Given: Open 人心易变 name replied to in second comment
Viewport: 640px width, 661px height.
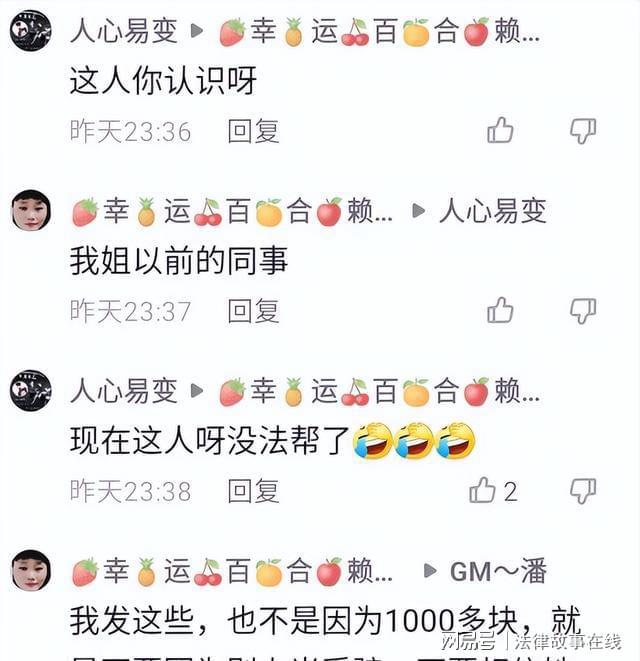Looking at the screenshot, I should (x=493, y=211).
